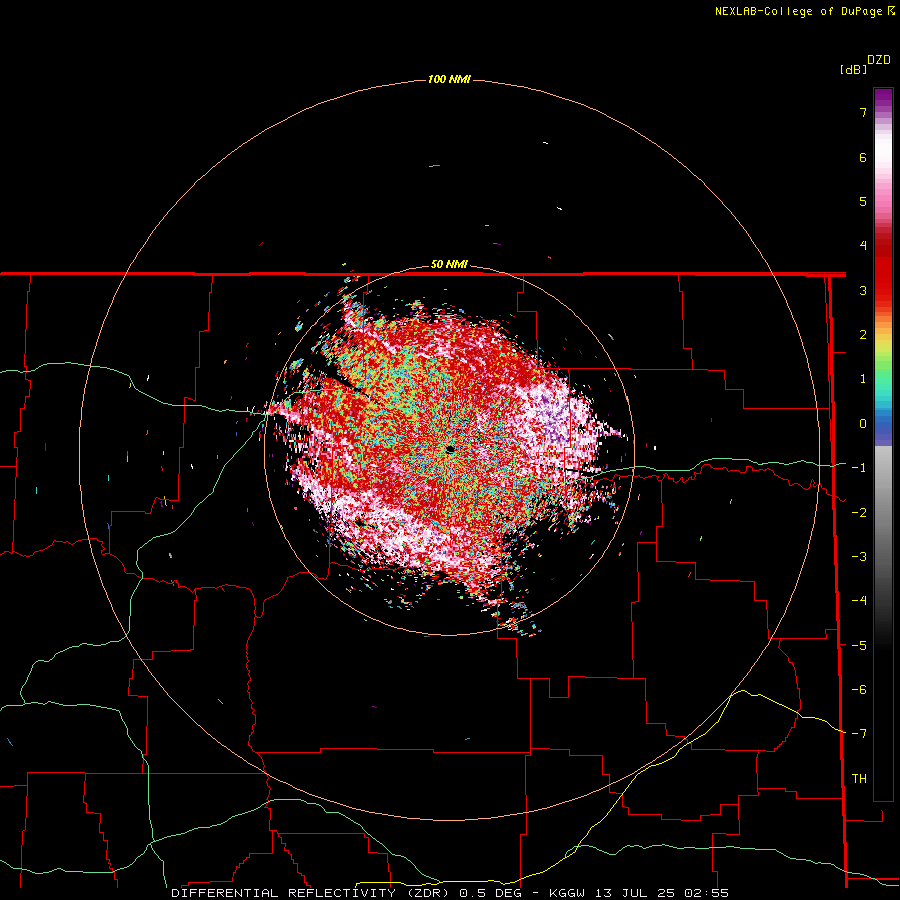Click the legend value -2 label

(859, 513)
